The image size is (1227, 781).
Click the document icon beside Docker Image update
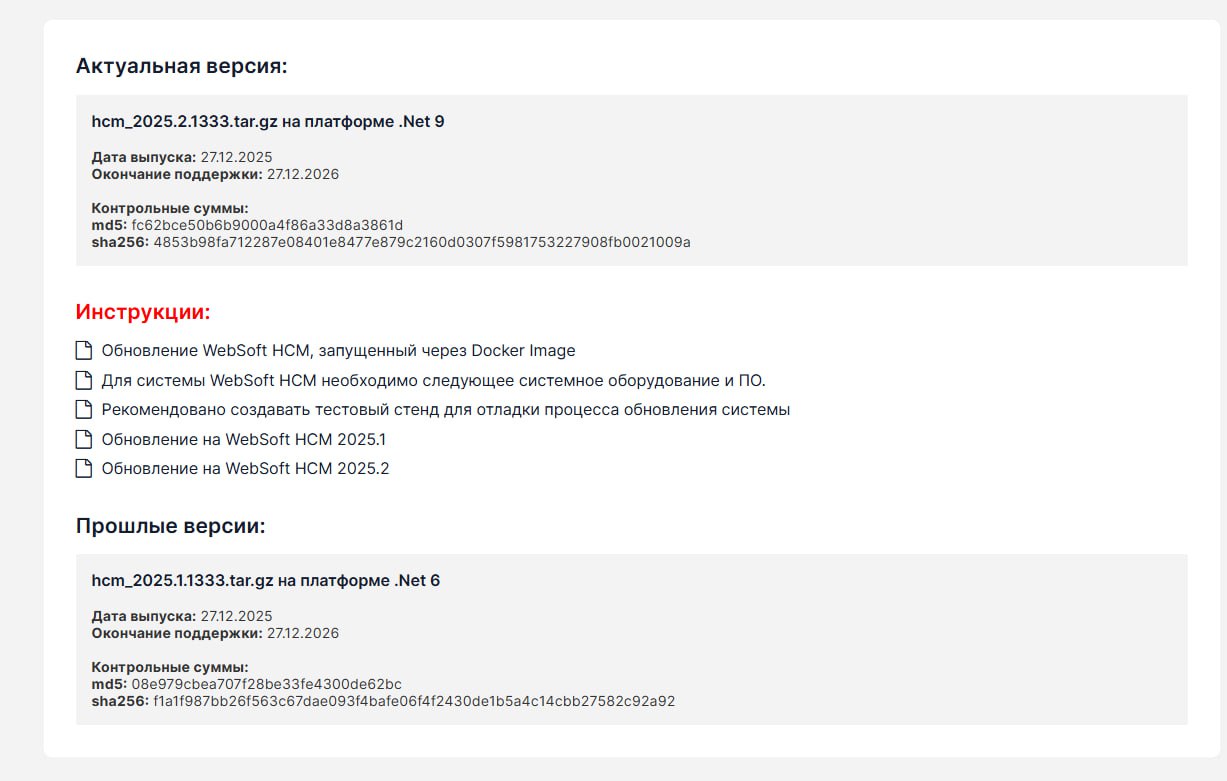(x=84, y=351)
